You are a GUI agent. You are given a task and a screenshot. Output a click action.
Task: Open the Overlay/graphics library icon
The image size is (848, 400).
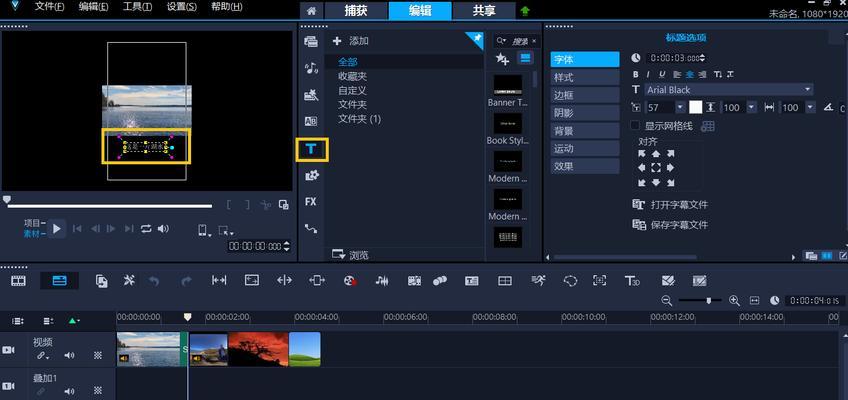(312, 175)
